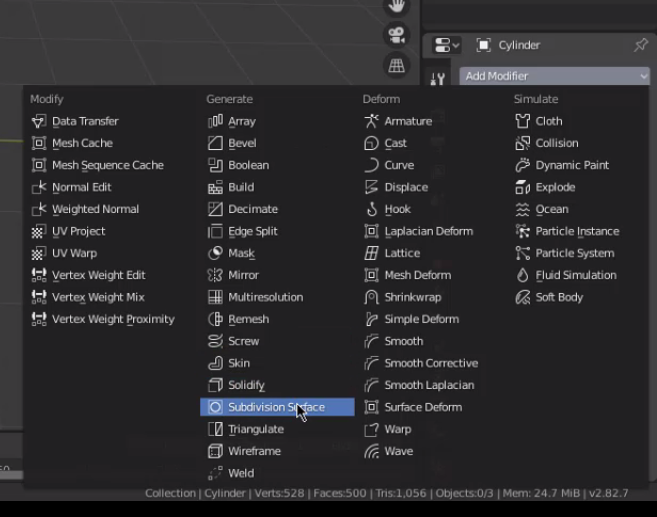Pin the Cylinder properties context

click(x=641, y=45)
